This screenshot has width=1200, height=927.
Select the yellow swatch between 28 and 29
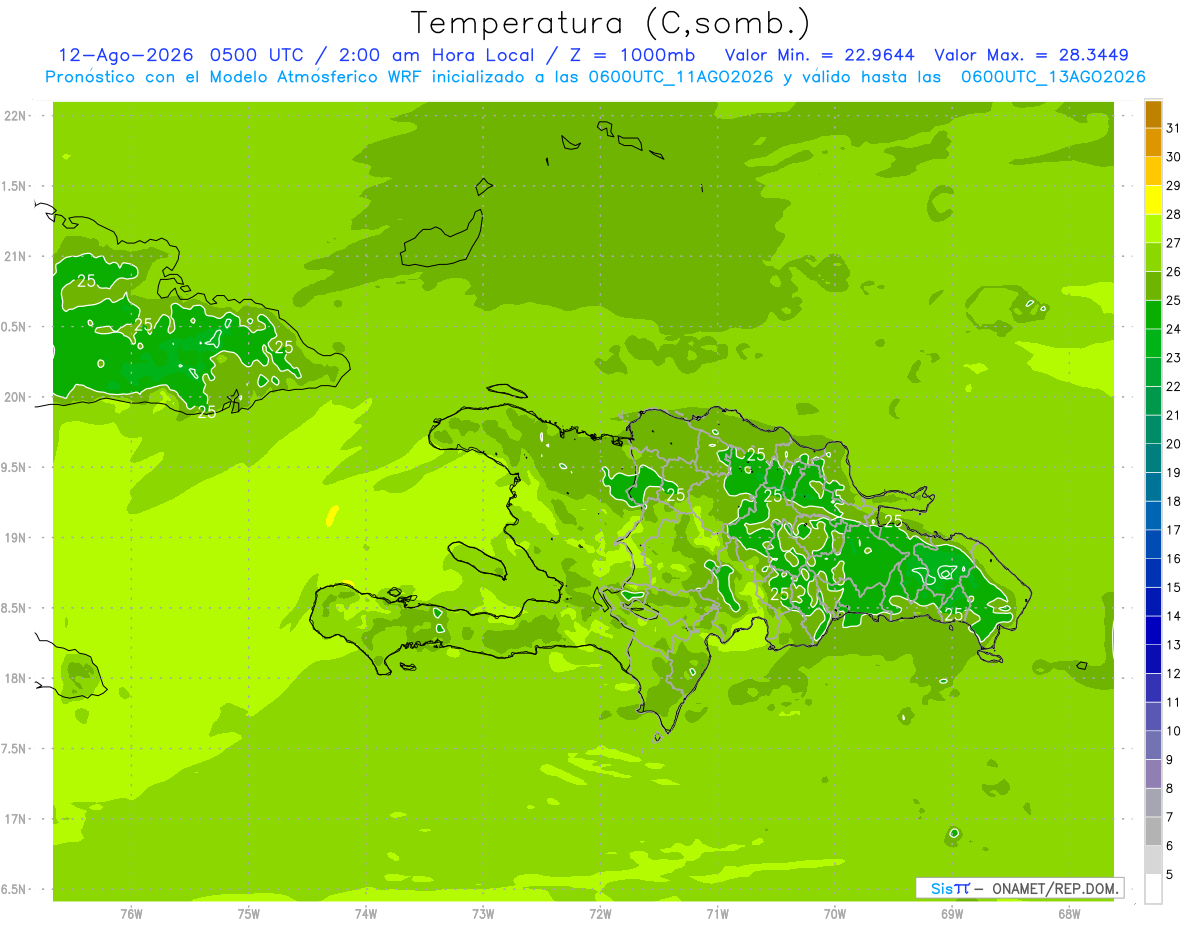[x=1153, y=200]
